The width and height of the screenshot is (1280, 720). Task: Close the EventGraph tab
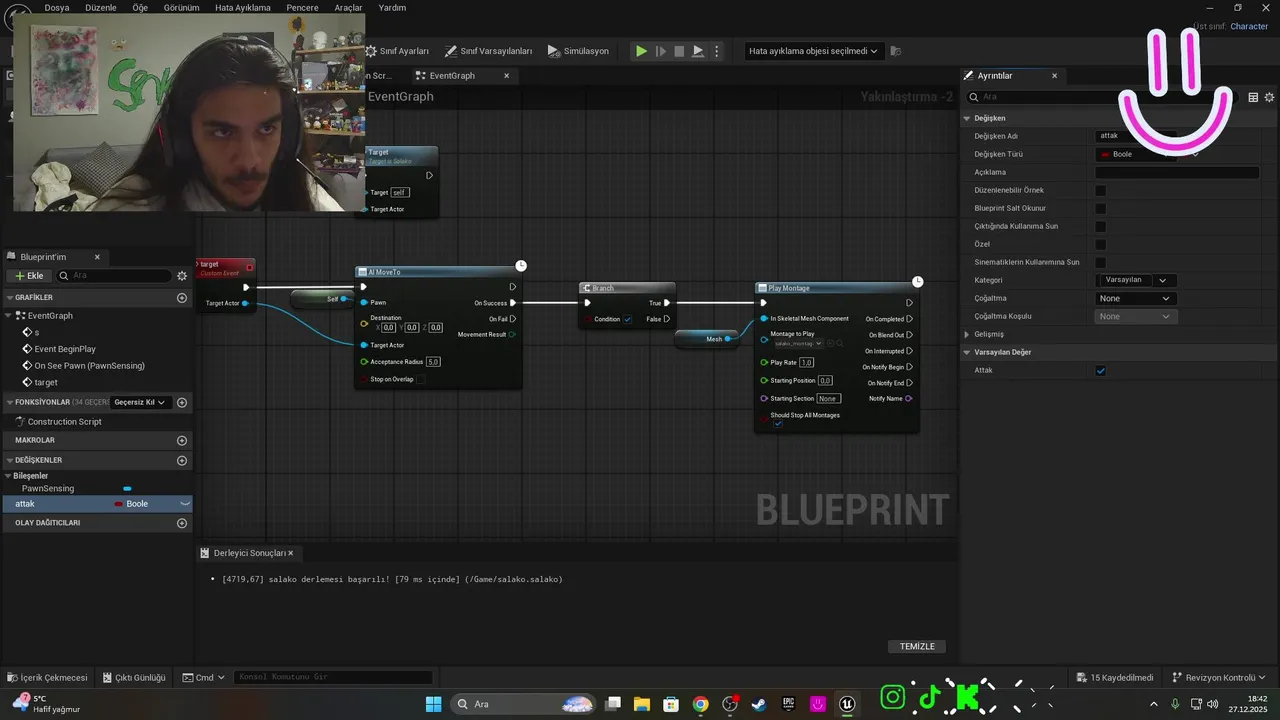(506, 76)
